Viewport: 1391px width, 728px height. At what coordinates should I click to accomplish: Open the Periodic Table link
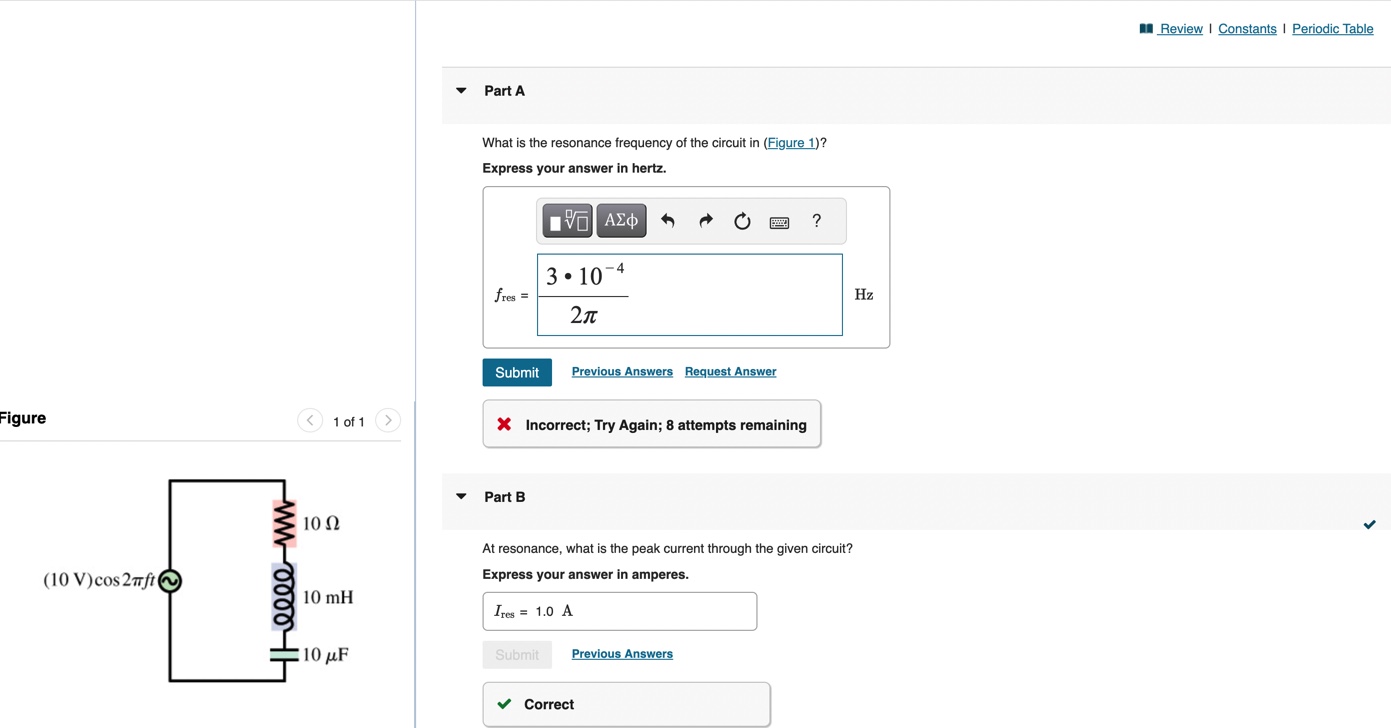pos(1332,29)
